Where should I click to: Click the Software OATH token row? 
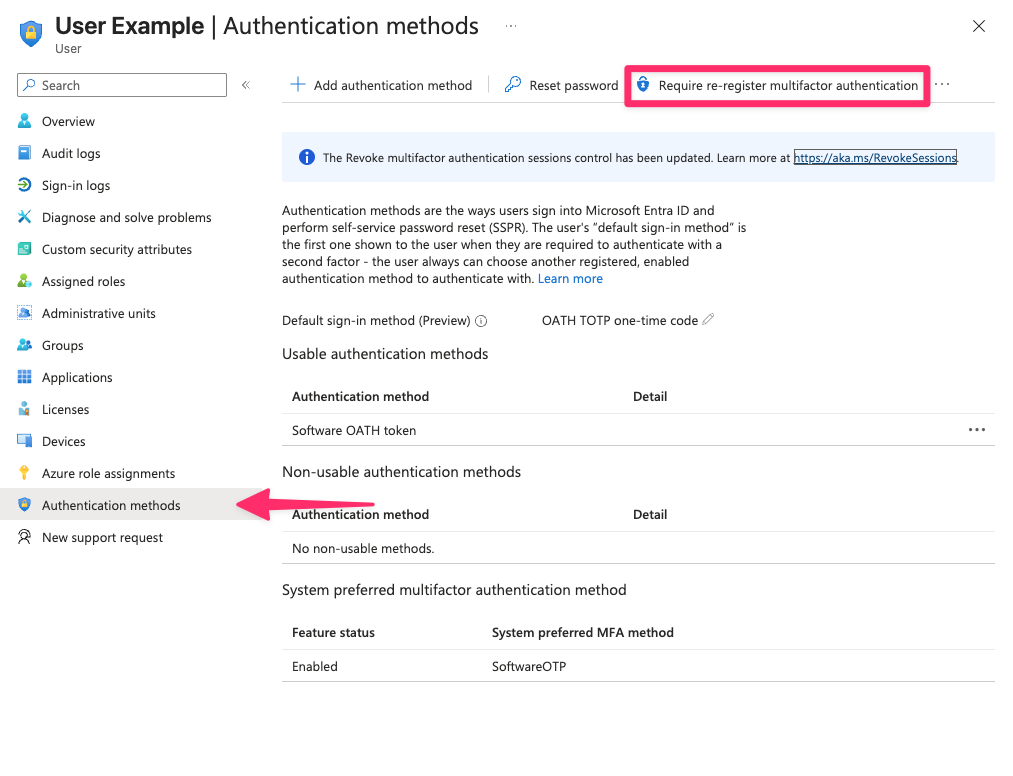(638, 430)
